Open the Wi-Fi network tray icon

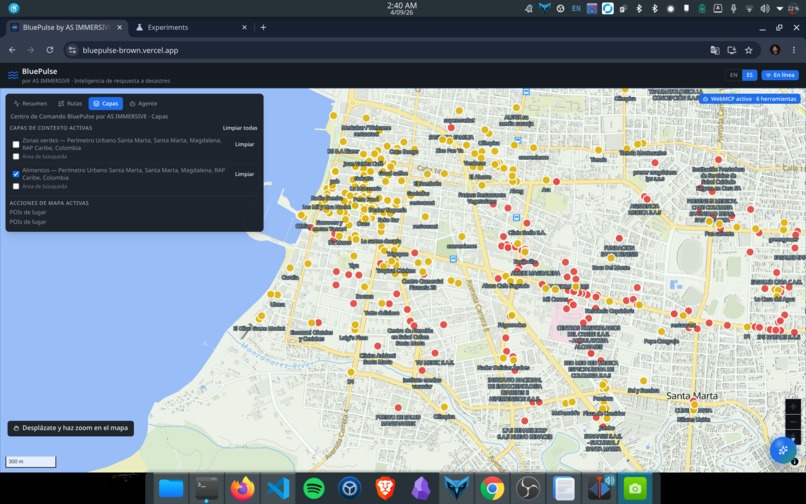pyautogui.click(x=749, y=8)
